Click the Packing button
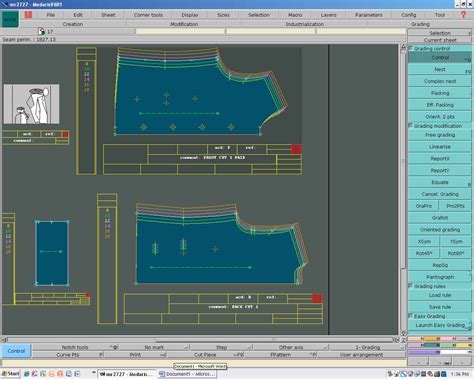 click(x=440, y=93)
